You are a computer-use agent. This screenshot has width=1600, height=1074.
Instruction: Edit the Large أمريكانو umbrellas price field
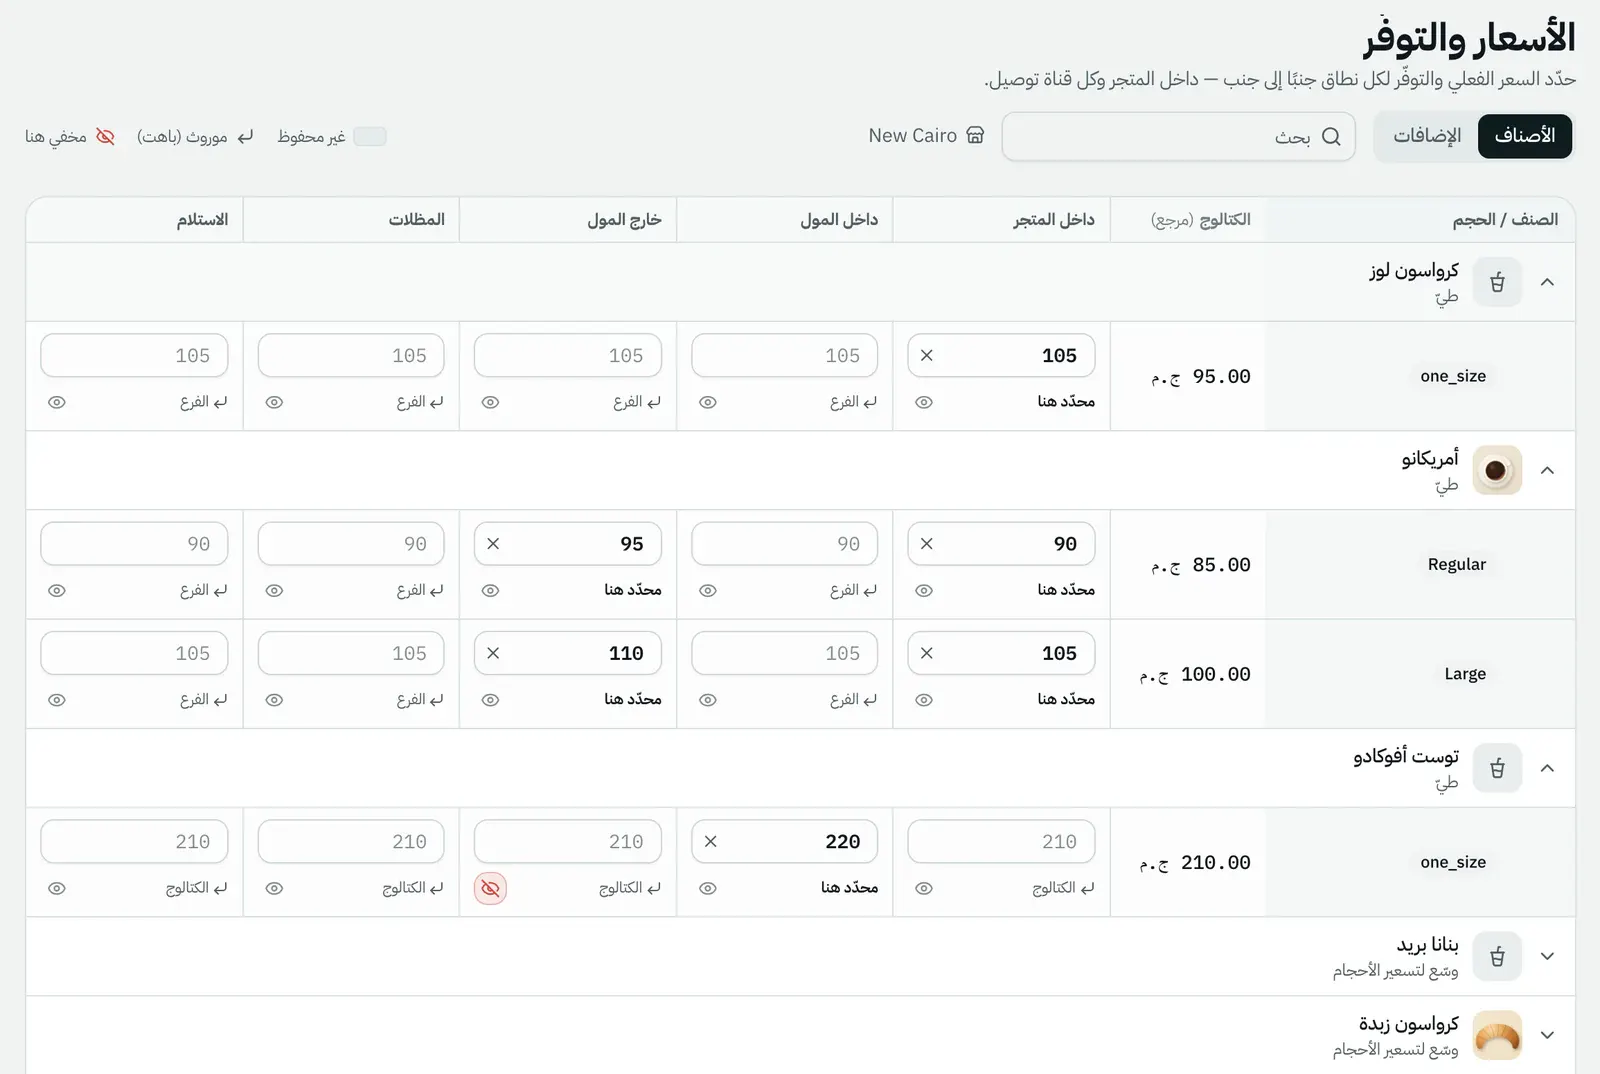tap(351, 653)
